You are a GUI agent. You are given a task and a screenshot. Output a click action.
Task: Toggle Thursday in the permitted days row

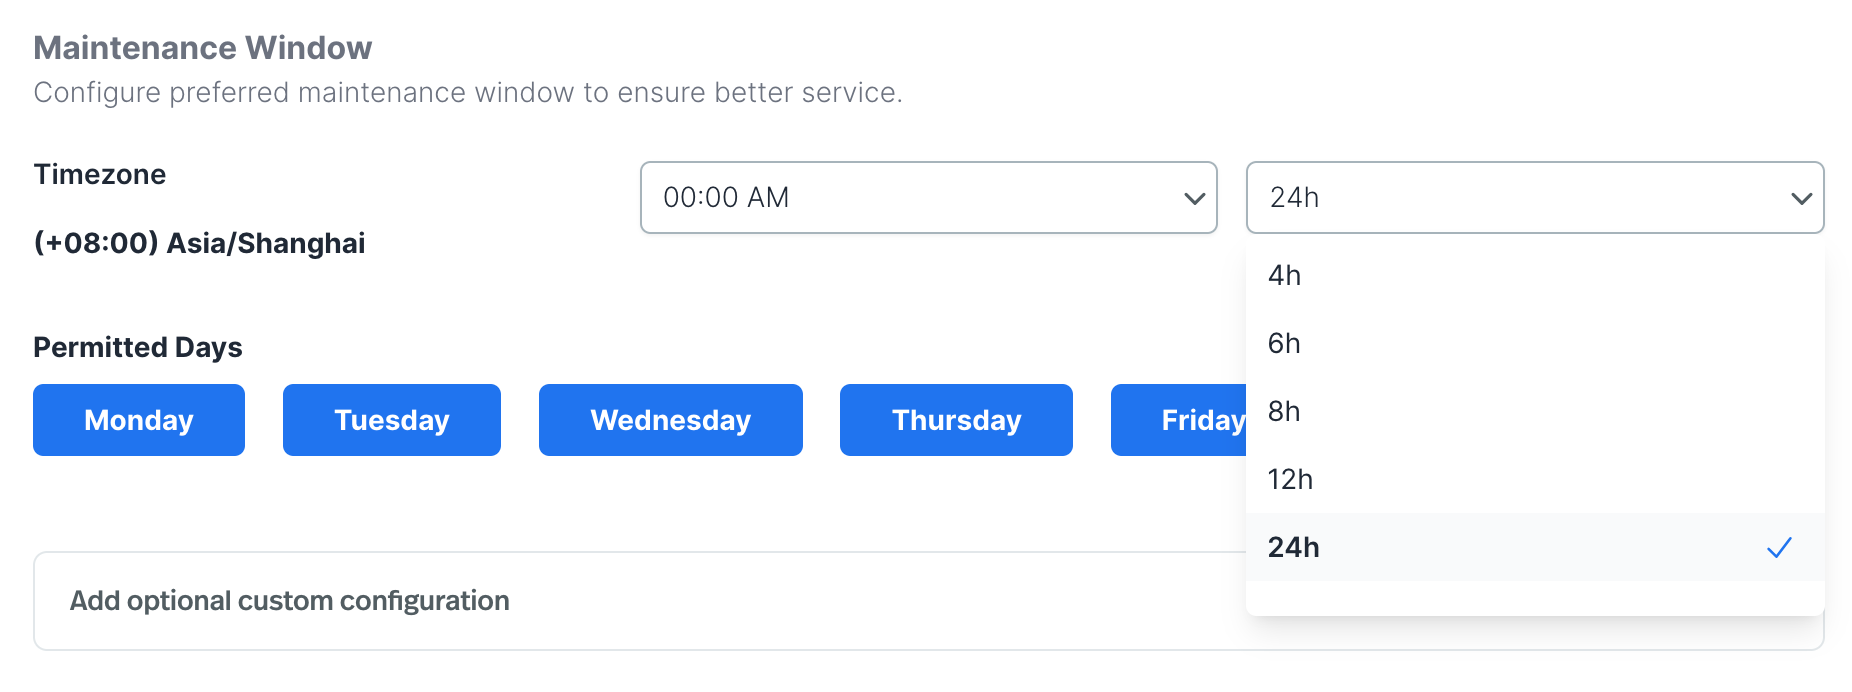coord(955,420)
